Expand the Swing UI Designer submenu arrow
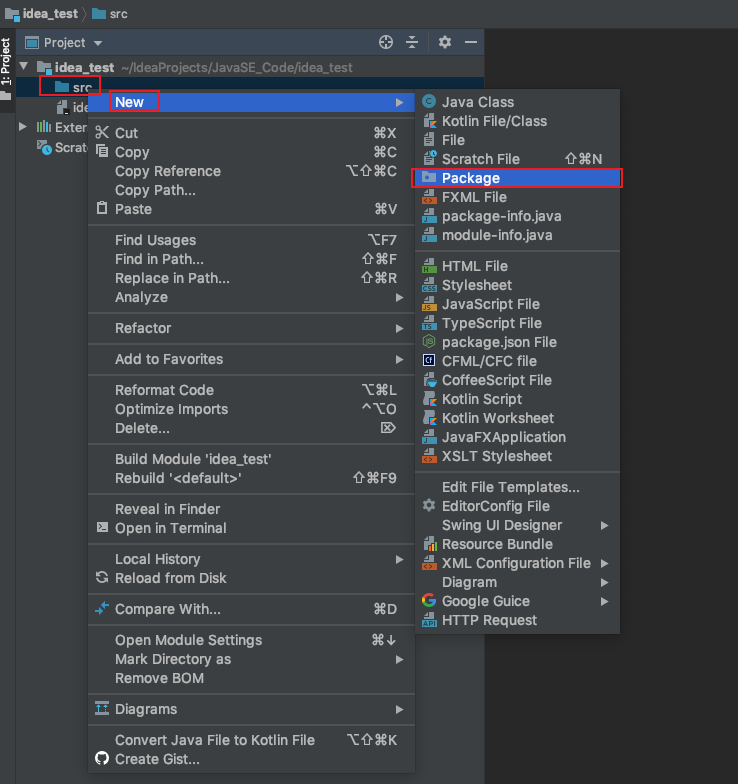This screenshot has height=784, width=738. [604, 526]
